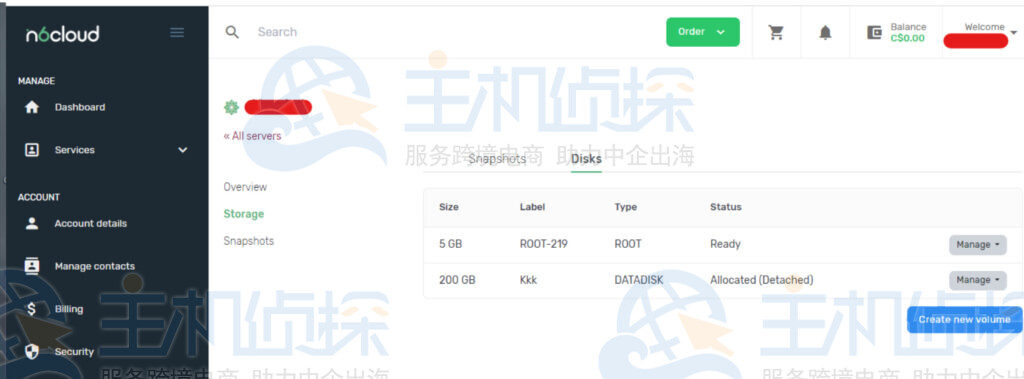
Task: Click the C$0.00 balance amount
Action: tap(908, 38)
